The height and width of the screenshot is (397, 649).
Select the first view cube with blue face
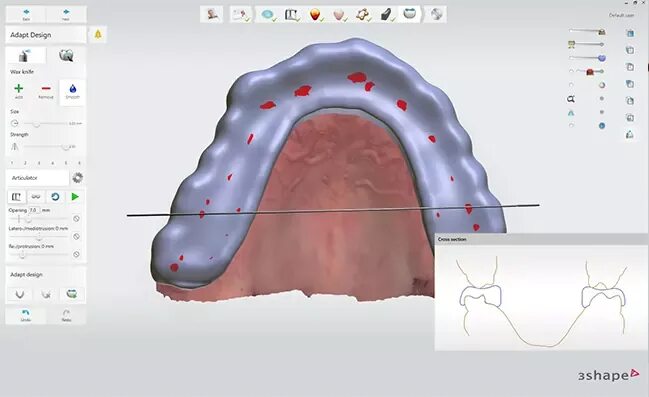click(630, 33)
